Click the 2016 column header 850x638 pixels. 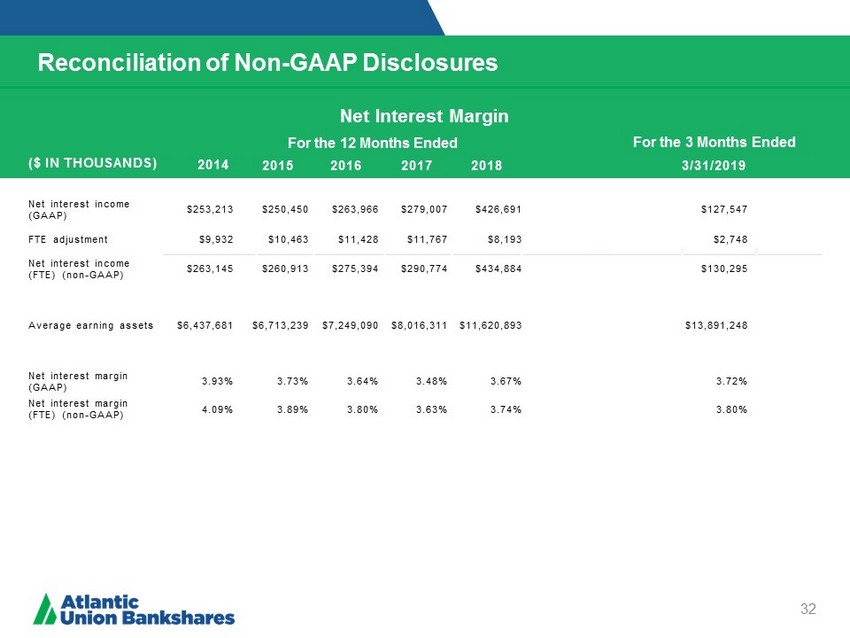[346, 165]
